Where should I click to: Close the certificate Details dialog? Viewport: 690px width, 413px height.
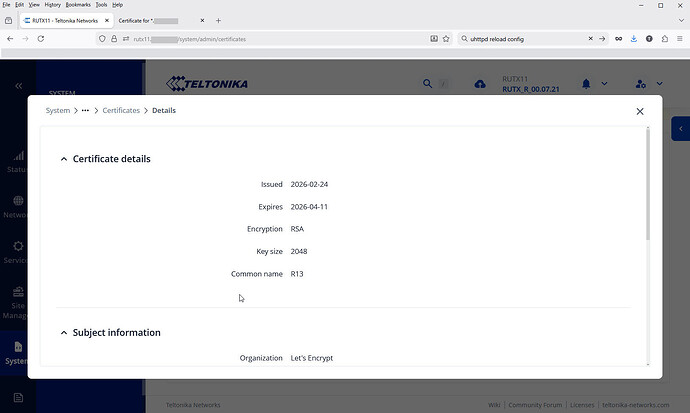640,111
